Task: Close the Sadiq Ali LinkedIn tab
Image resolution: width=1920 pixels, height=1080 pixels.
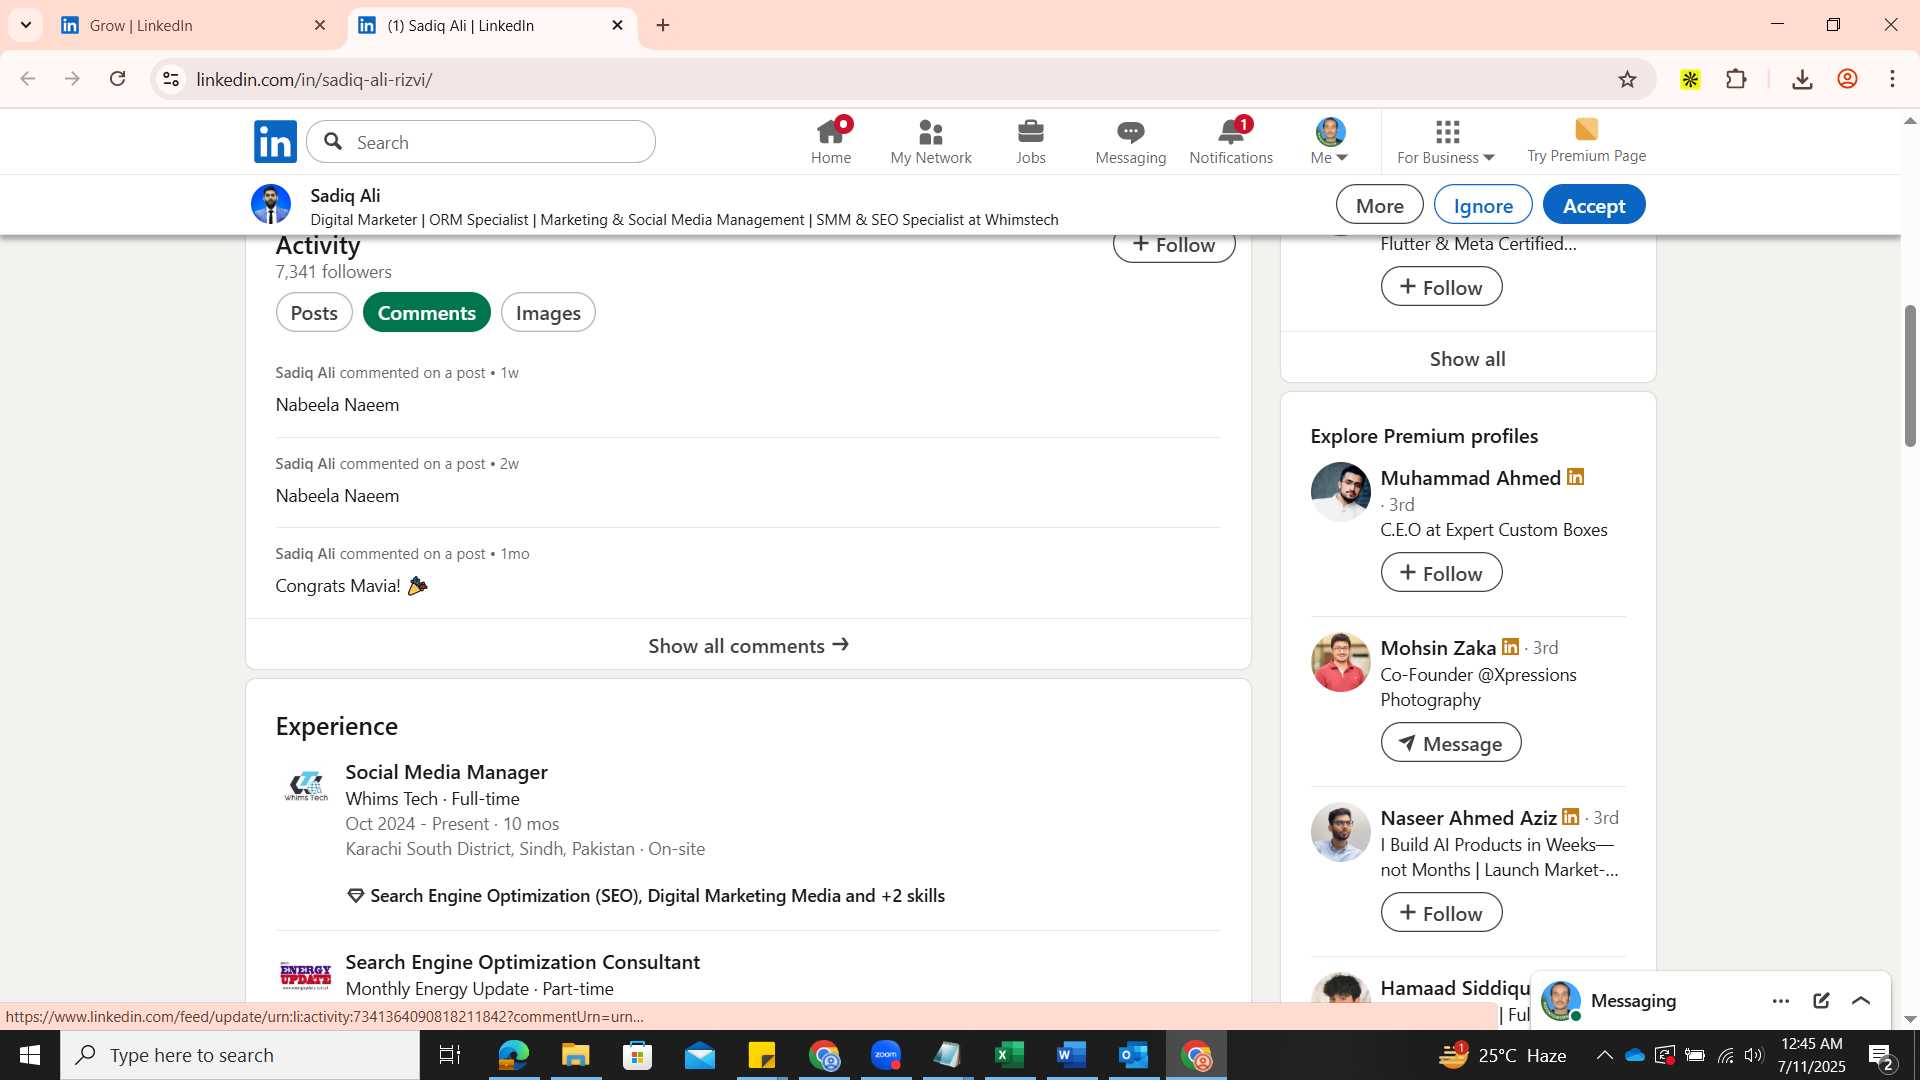Action: [617, 25]
